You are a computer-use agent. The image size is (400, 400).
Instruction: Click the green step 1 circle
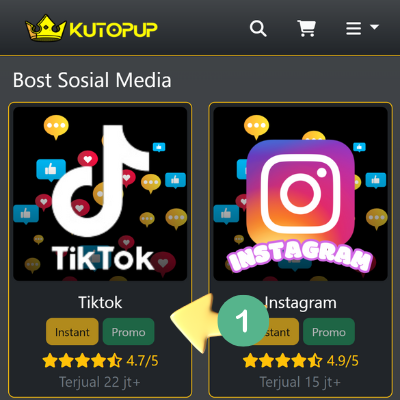pos(243,321)
